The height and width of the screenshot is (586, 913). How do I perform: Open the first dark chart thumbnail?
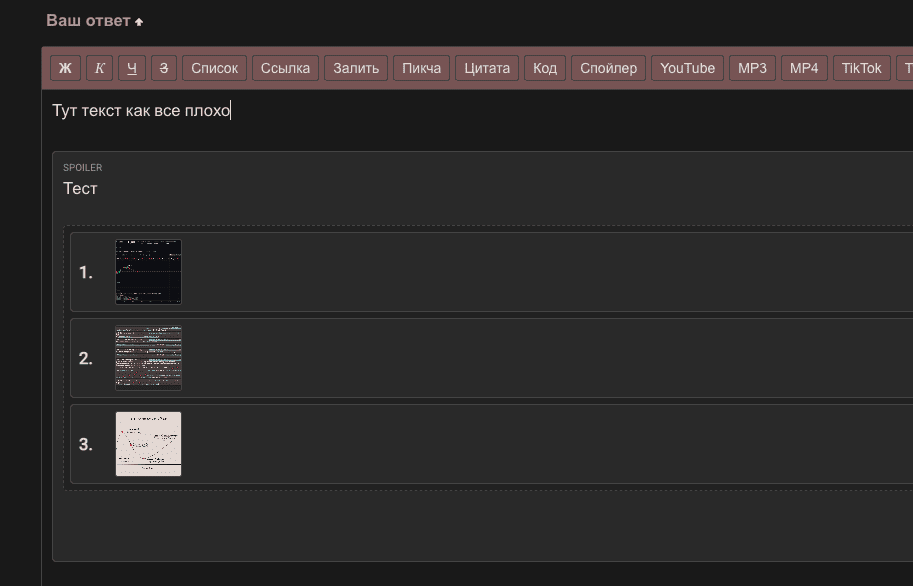tap(148, 272)
